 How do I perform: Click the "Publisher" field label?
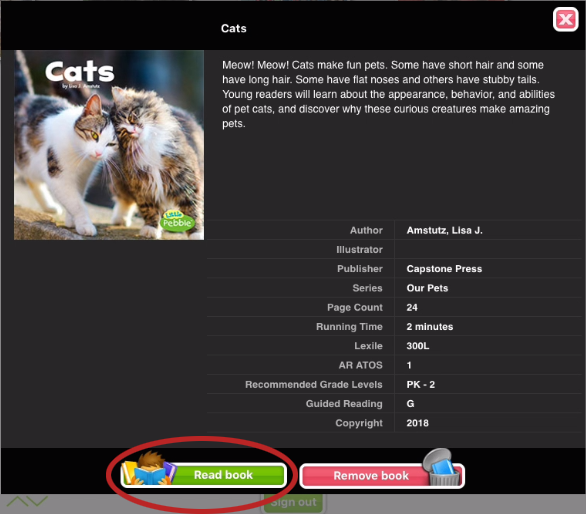point(360,269)
